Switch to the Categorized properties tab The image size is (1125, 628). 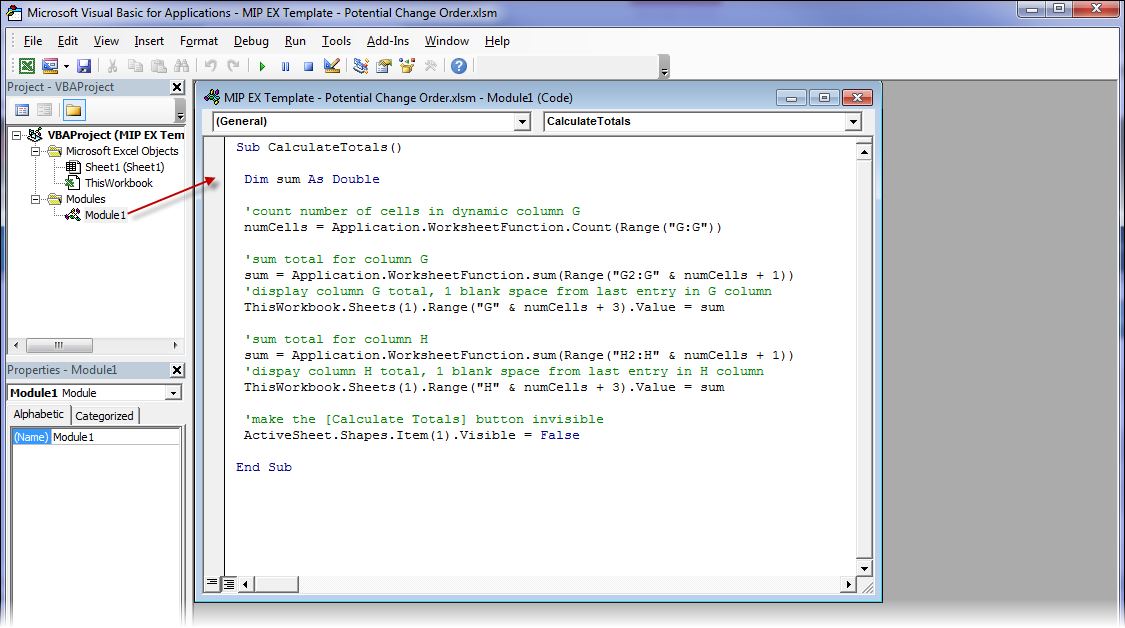click(x=105, y=414)
